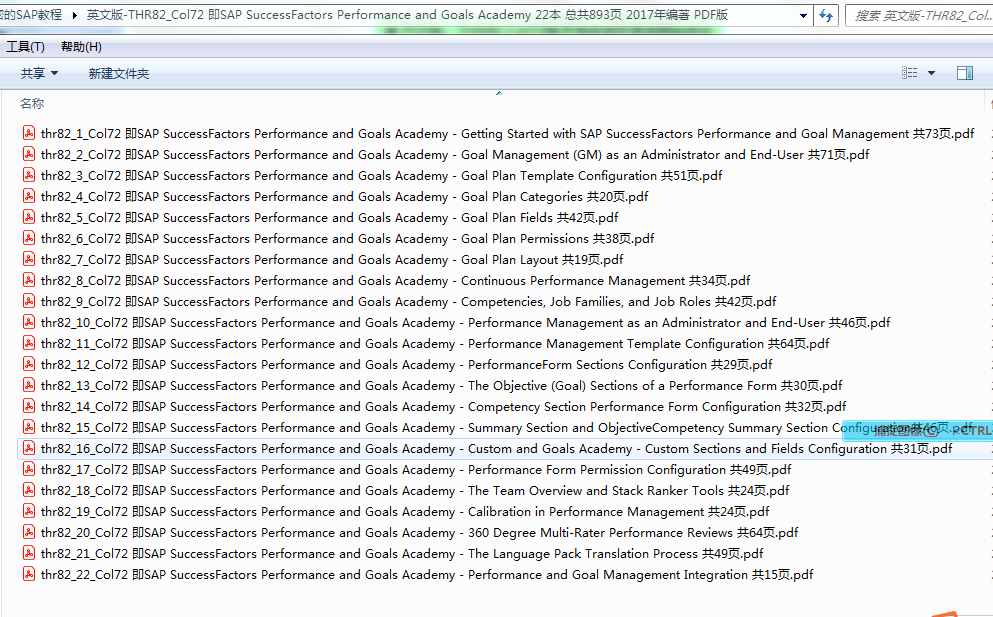Open the 工具(T) menu
Screen dimensions: 993x617
(x=25, y=46)
